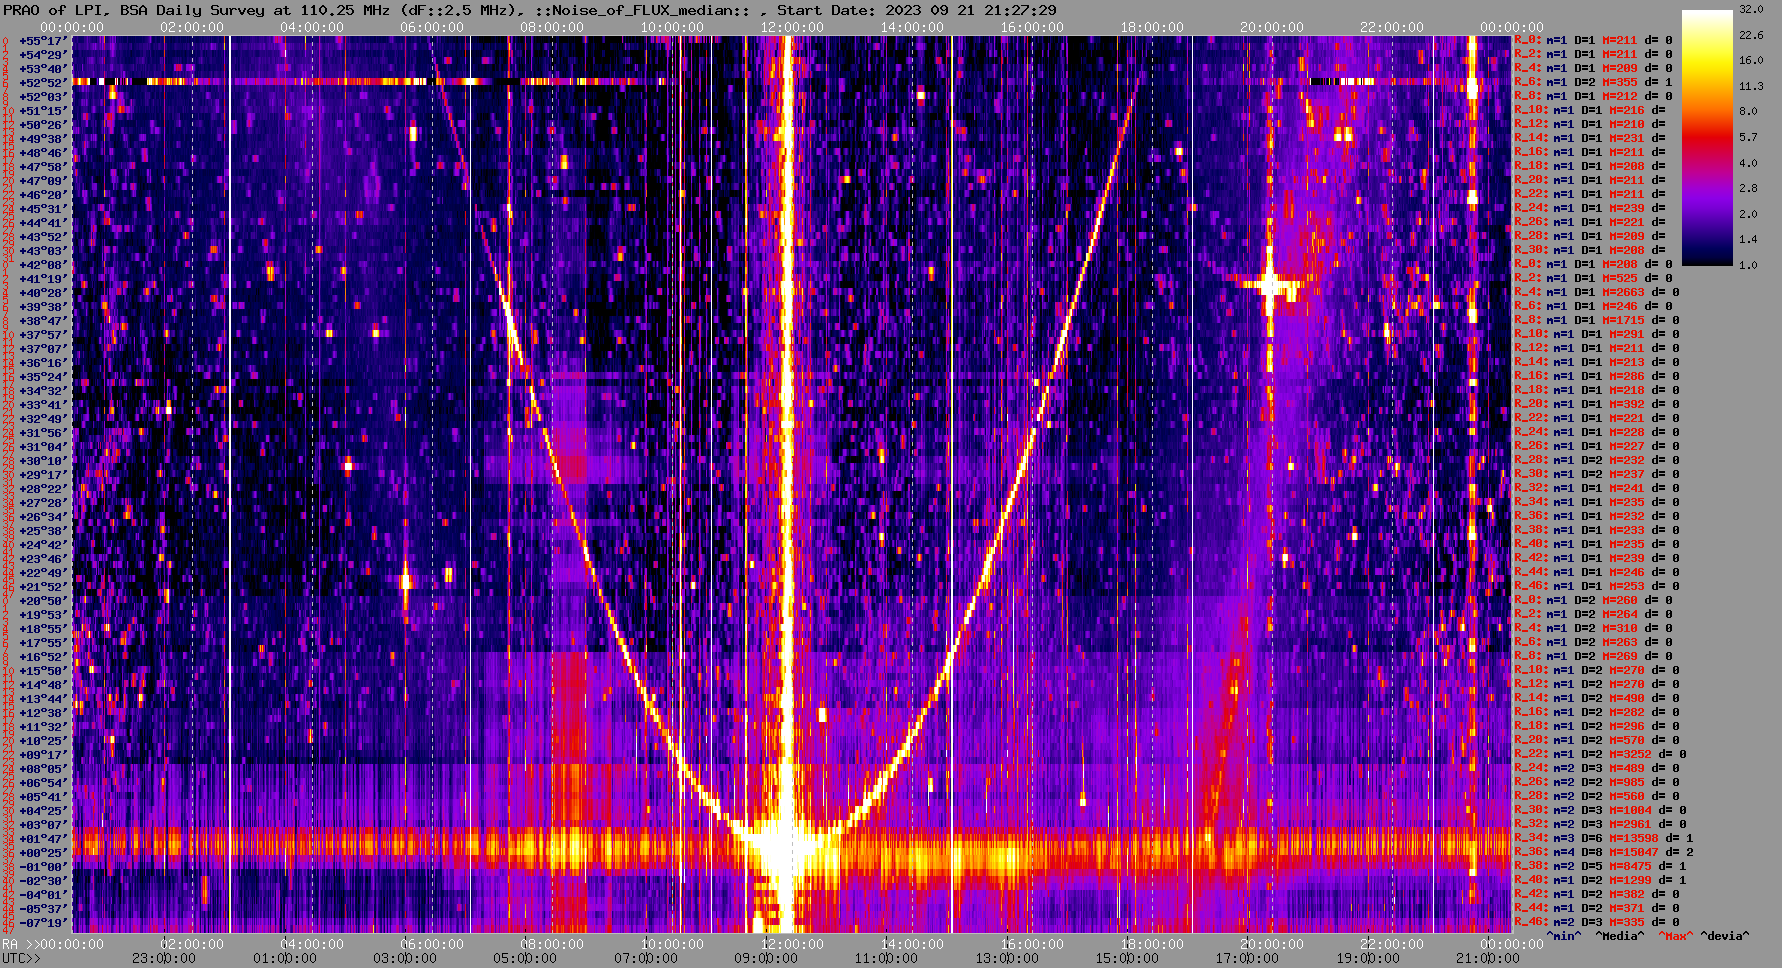
Task: Click the 32.0 color scale value
Action: (1751, 9)
